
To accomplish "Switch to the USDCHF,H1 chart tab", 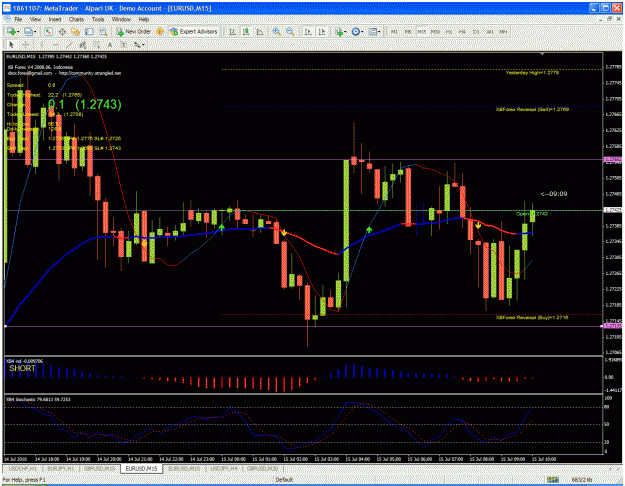I will pyautogui.click(x=22, y=468).
